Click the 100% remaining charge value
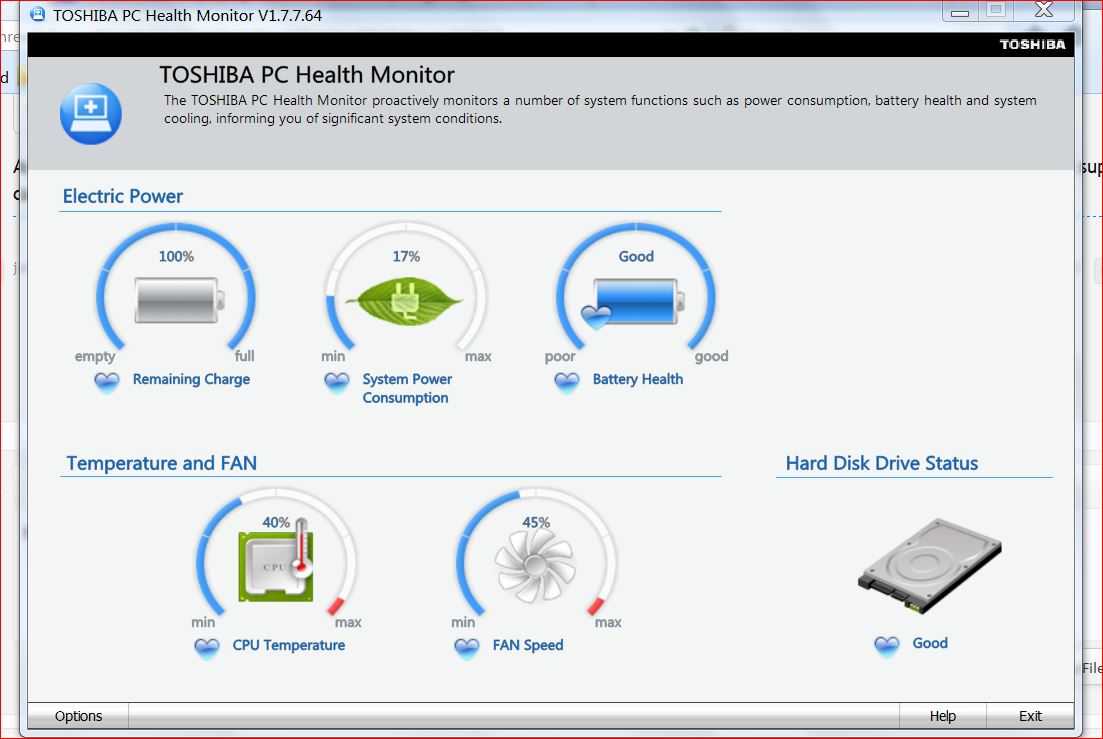The height and width of the screenshot is (739, 1103). coord(176,256)
